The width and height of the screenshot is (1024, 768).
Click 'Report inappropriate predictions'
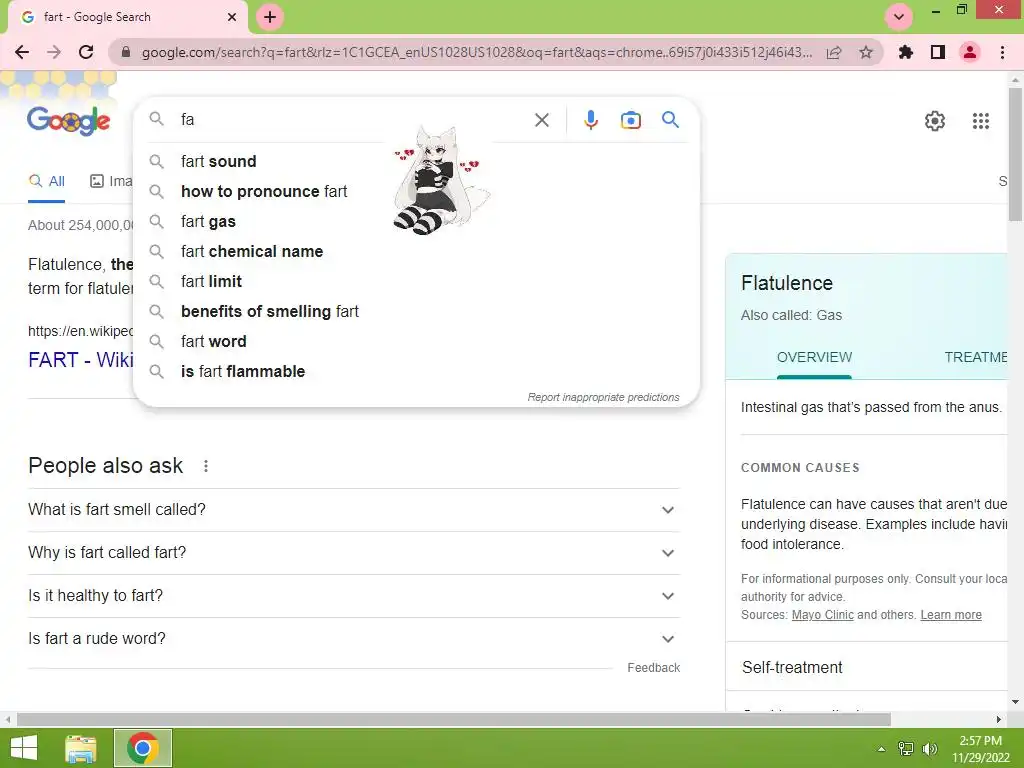pyautogui.click(x=603, y=397)
